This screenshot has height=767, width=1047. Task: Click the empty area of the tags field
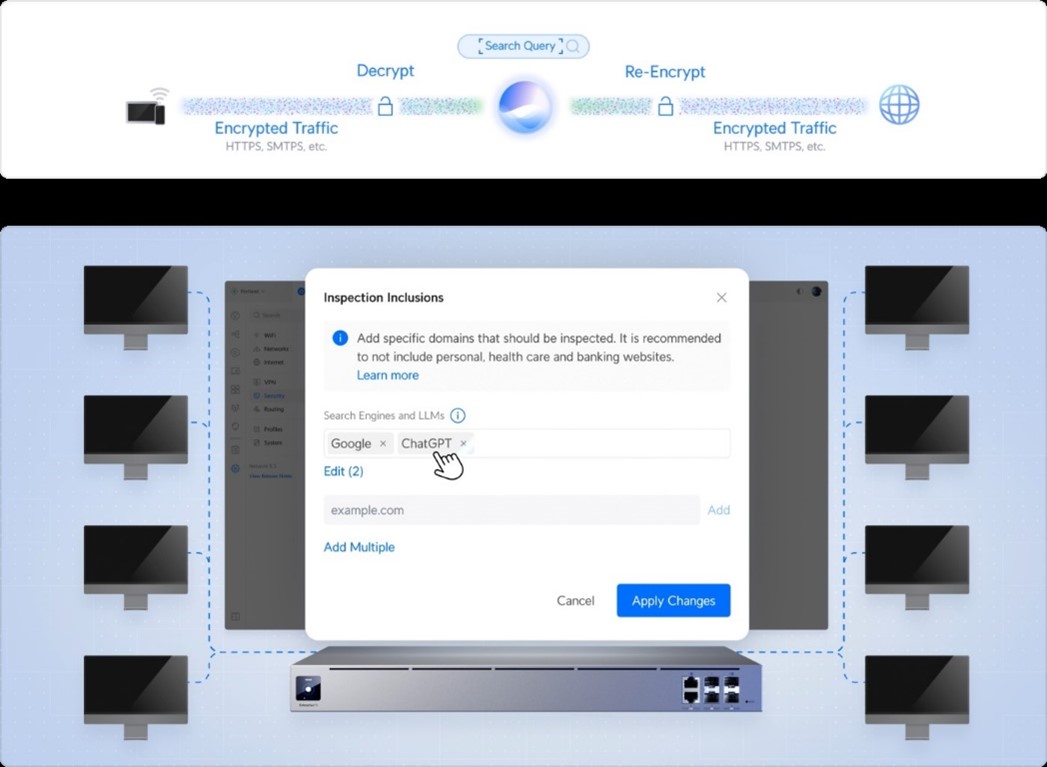[x=600, y=443]
